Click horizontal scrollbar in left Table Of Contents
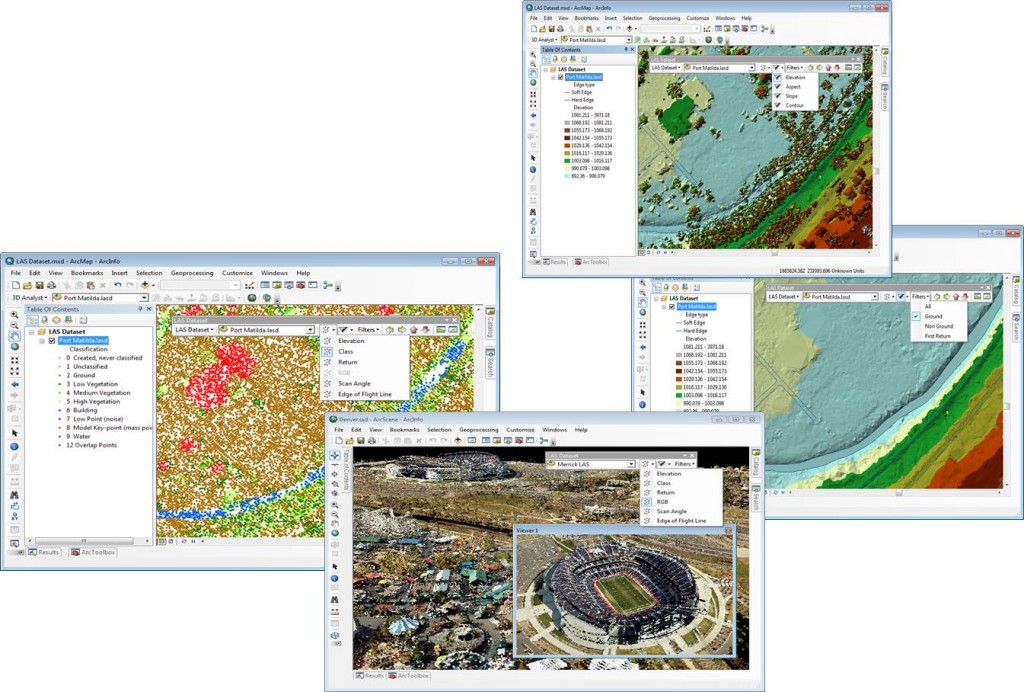 (x=84, y=541)
